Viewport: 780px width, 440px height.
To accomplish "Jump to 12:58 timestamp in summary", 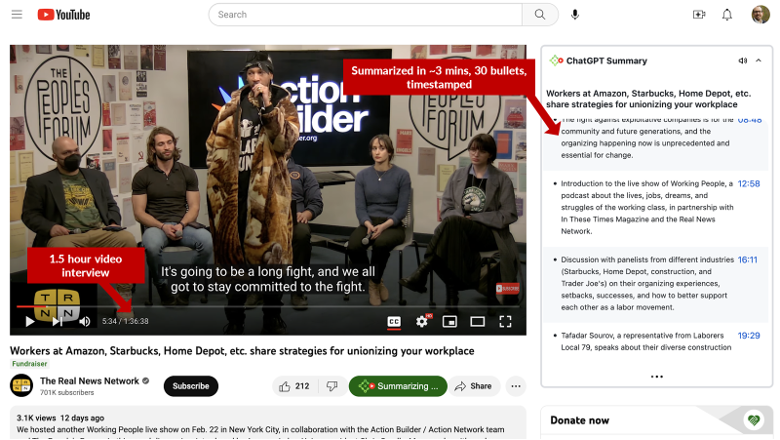I will pyautogui.click(x=748, y=184).
